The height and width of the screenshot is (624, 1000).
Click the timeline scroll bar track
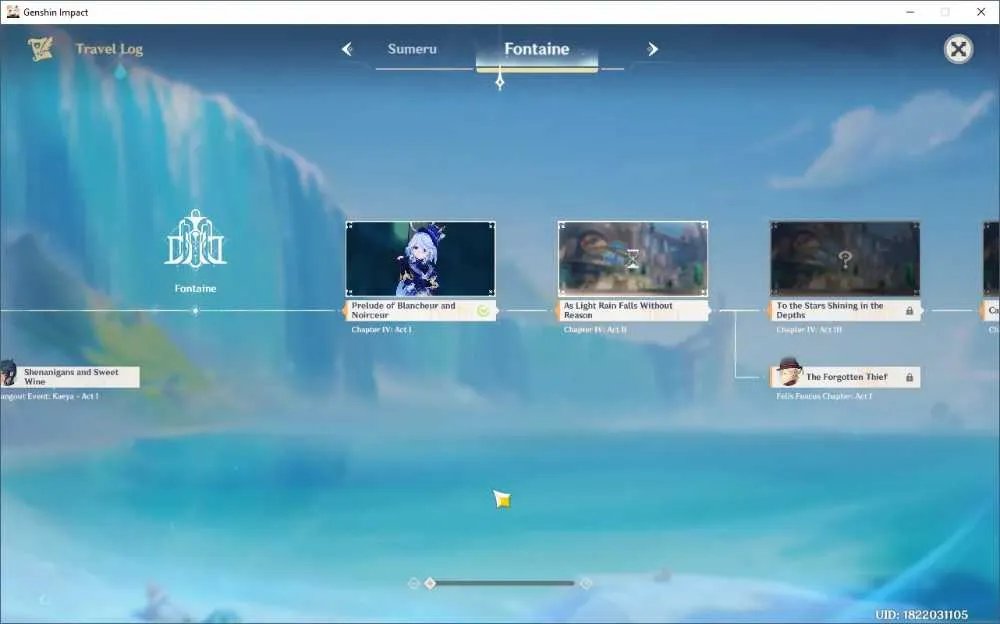[x=500, y=583]
